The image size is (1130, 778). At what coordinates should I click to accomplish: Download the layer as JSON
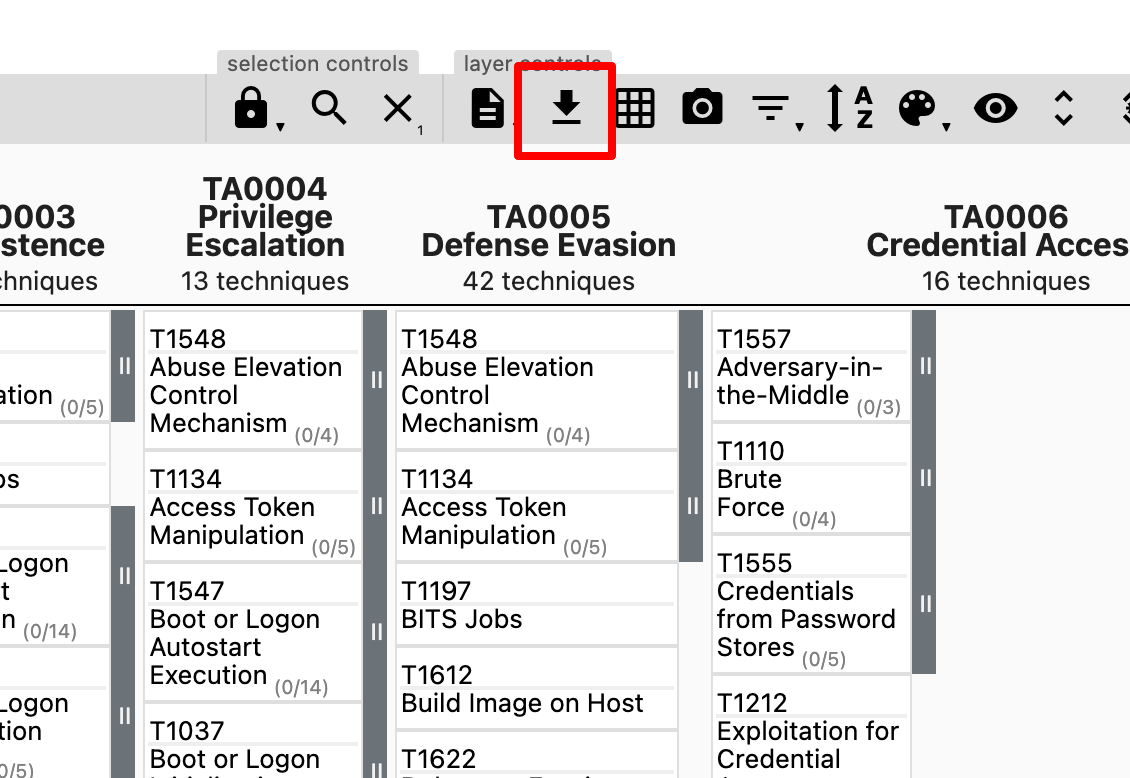click(567, 108)
